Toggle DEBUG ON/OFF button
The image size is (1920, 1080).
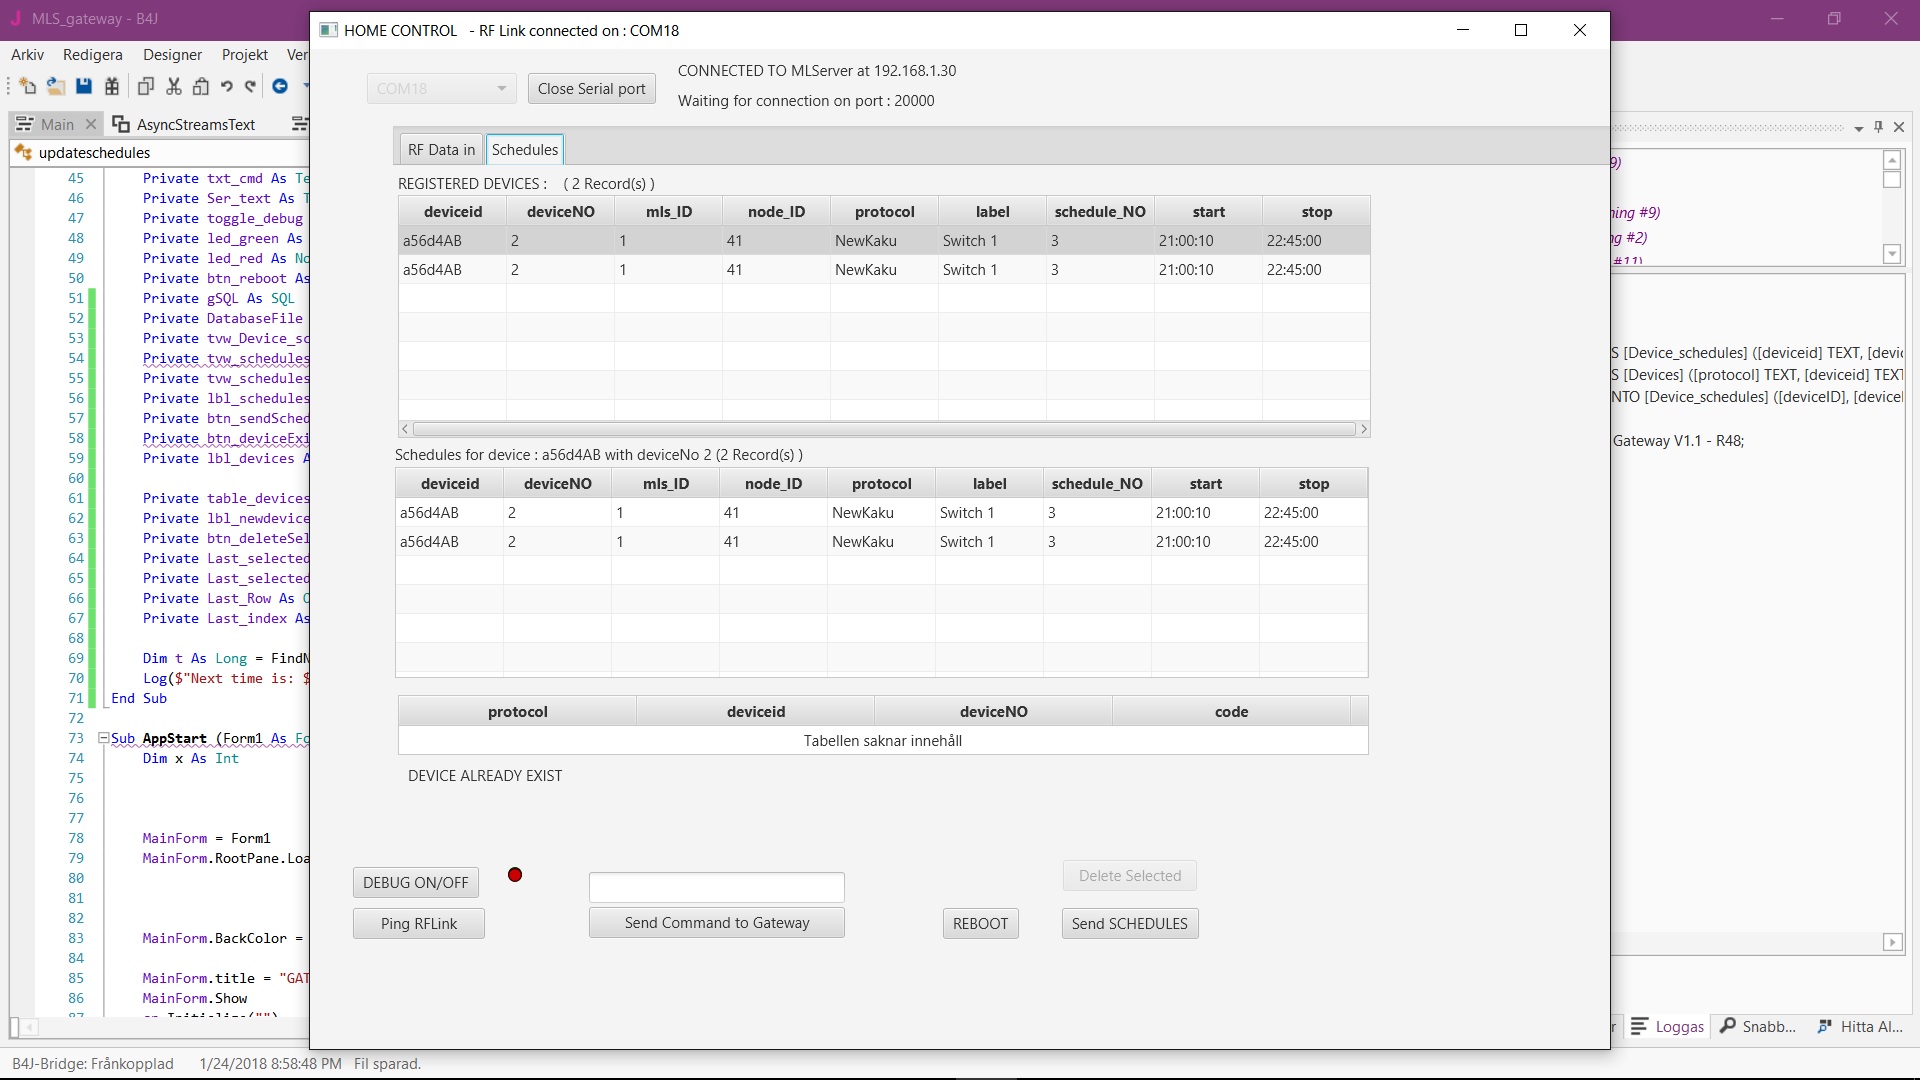coord(415,882)
